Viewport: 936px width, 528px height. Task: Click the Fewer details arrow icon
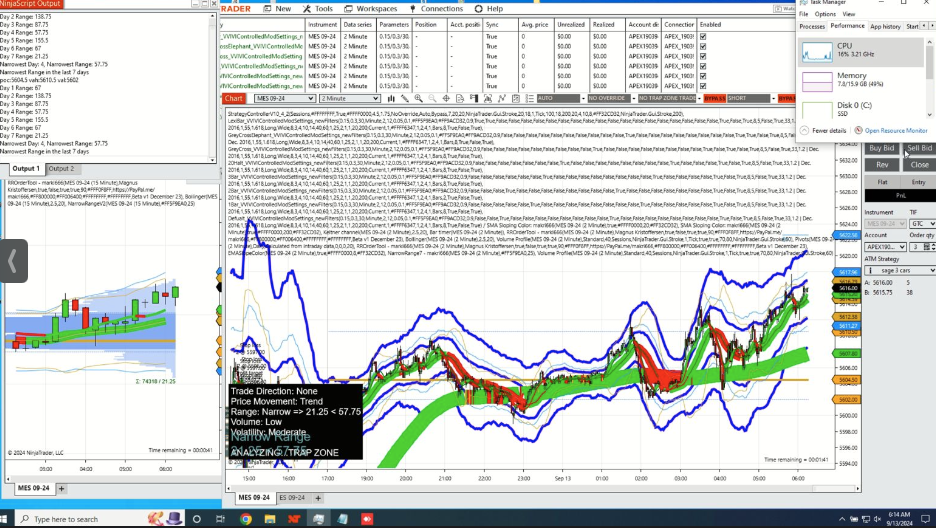click(x=804, y=130)
